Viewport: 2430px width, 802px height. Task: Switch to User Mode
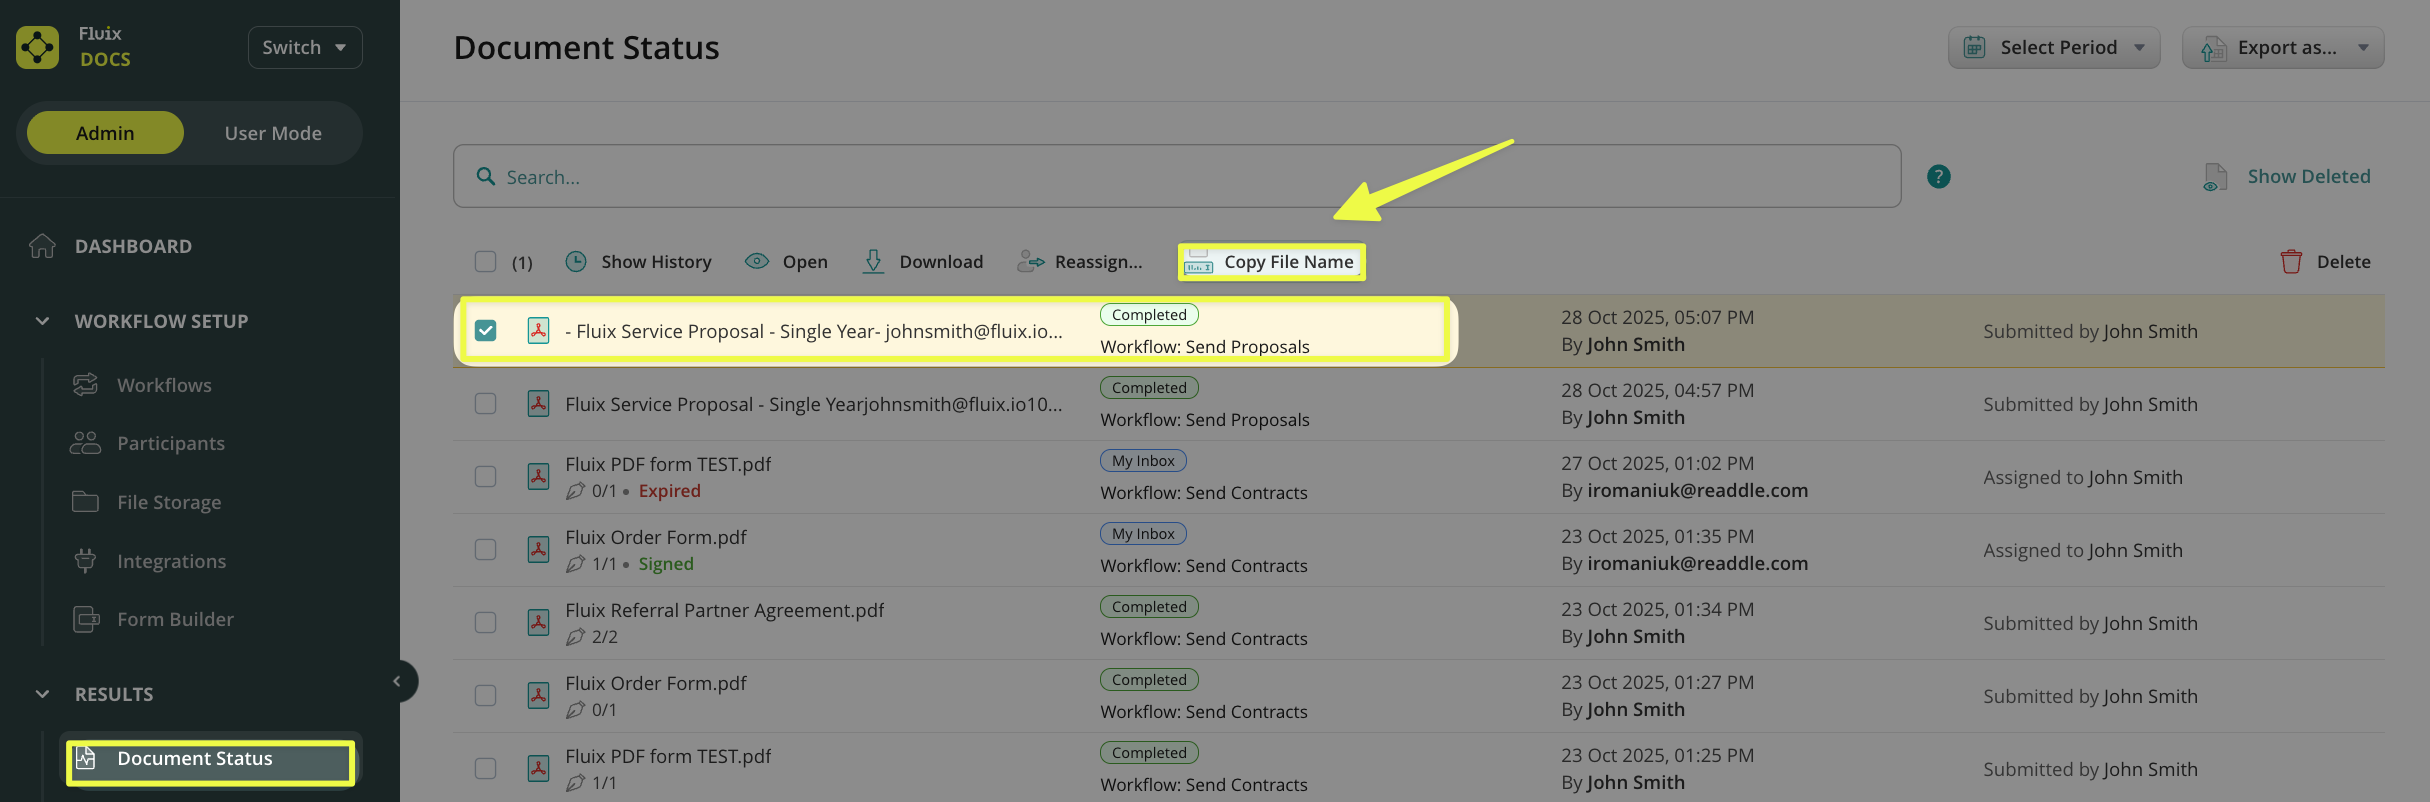(272, 133)
